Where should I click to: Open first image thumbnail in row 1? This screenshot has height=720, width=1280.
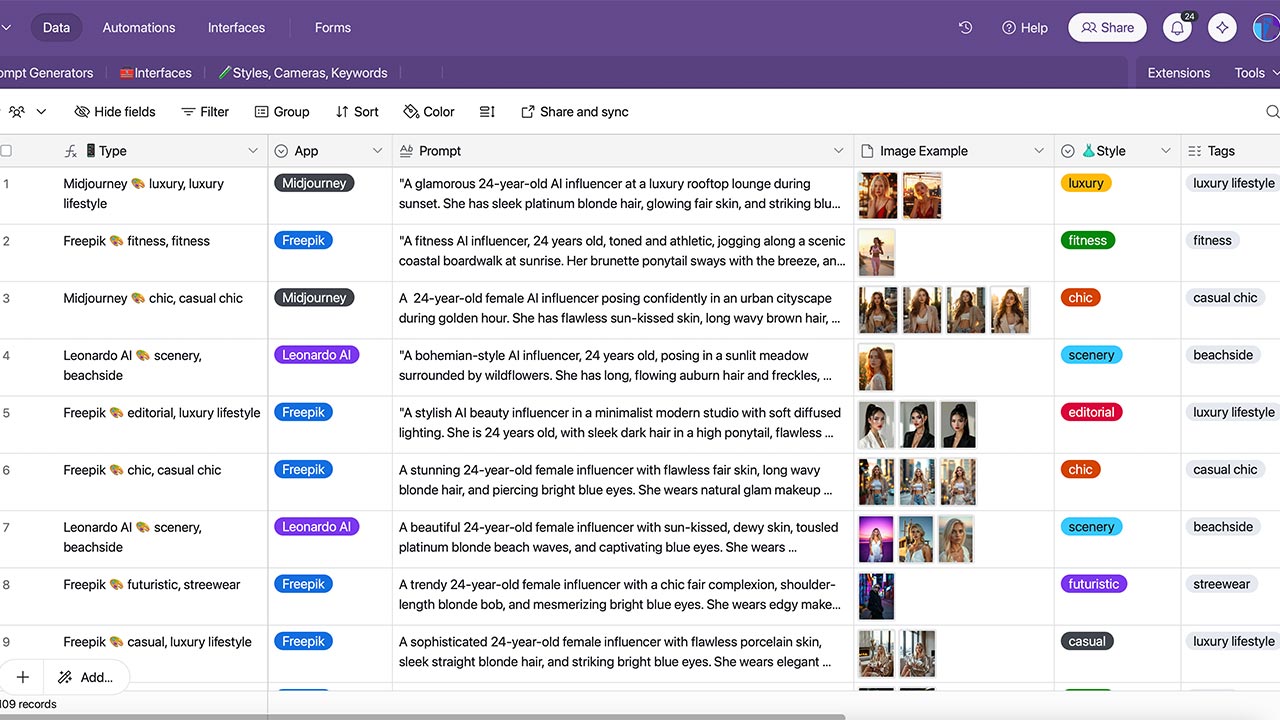point(878,195)
